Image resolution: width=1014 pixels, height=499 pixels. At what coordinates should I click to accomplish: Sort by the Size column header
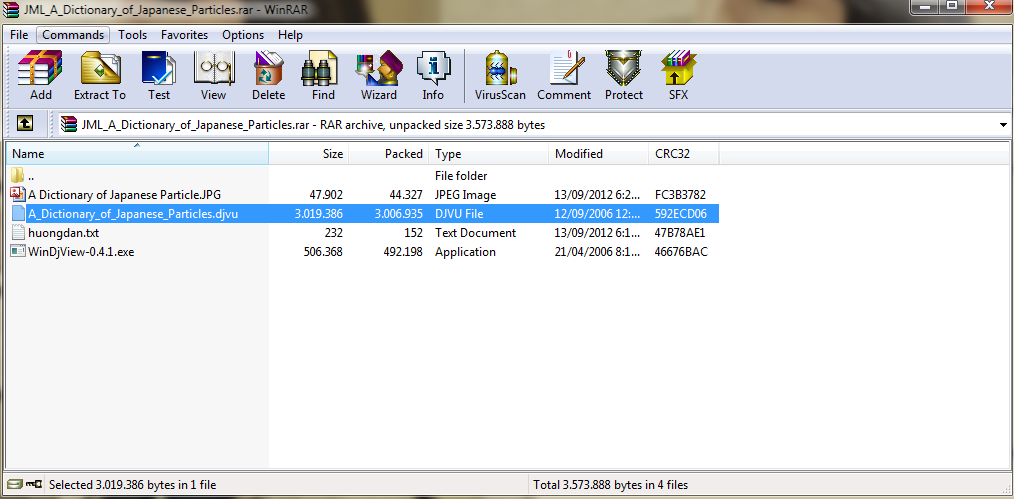coord(309,154)
